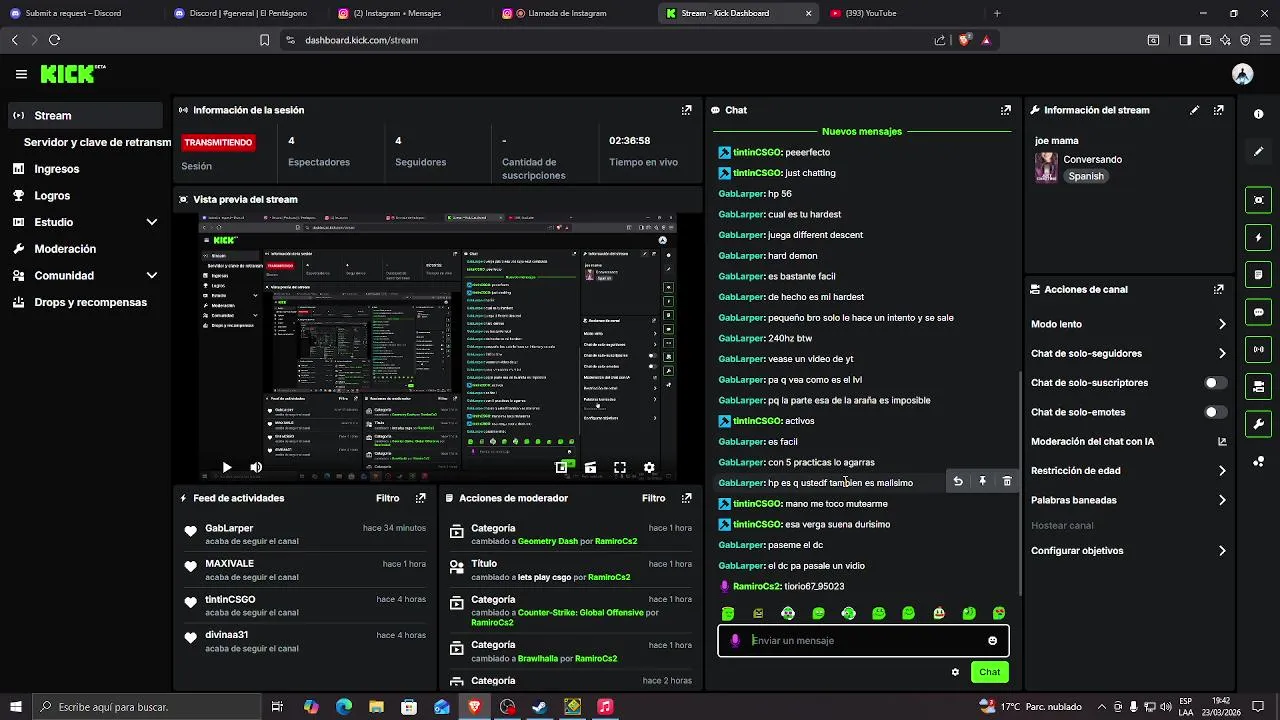The height and width of the screenshot is (720, 1280).
Task: Toggle Chat de solo-emotes switch
Action: (x=1215, y=412)
